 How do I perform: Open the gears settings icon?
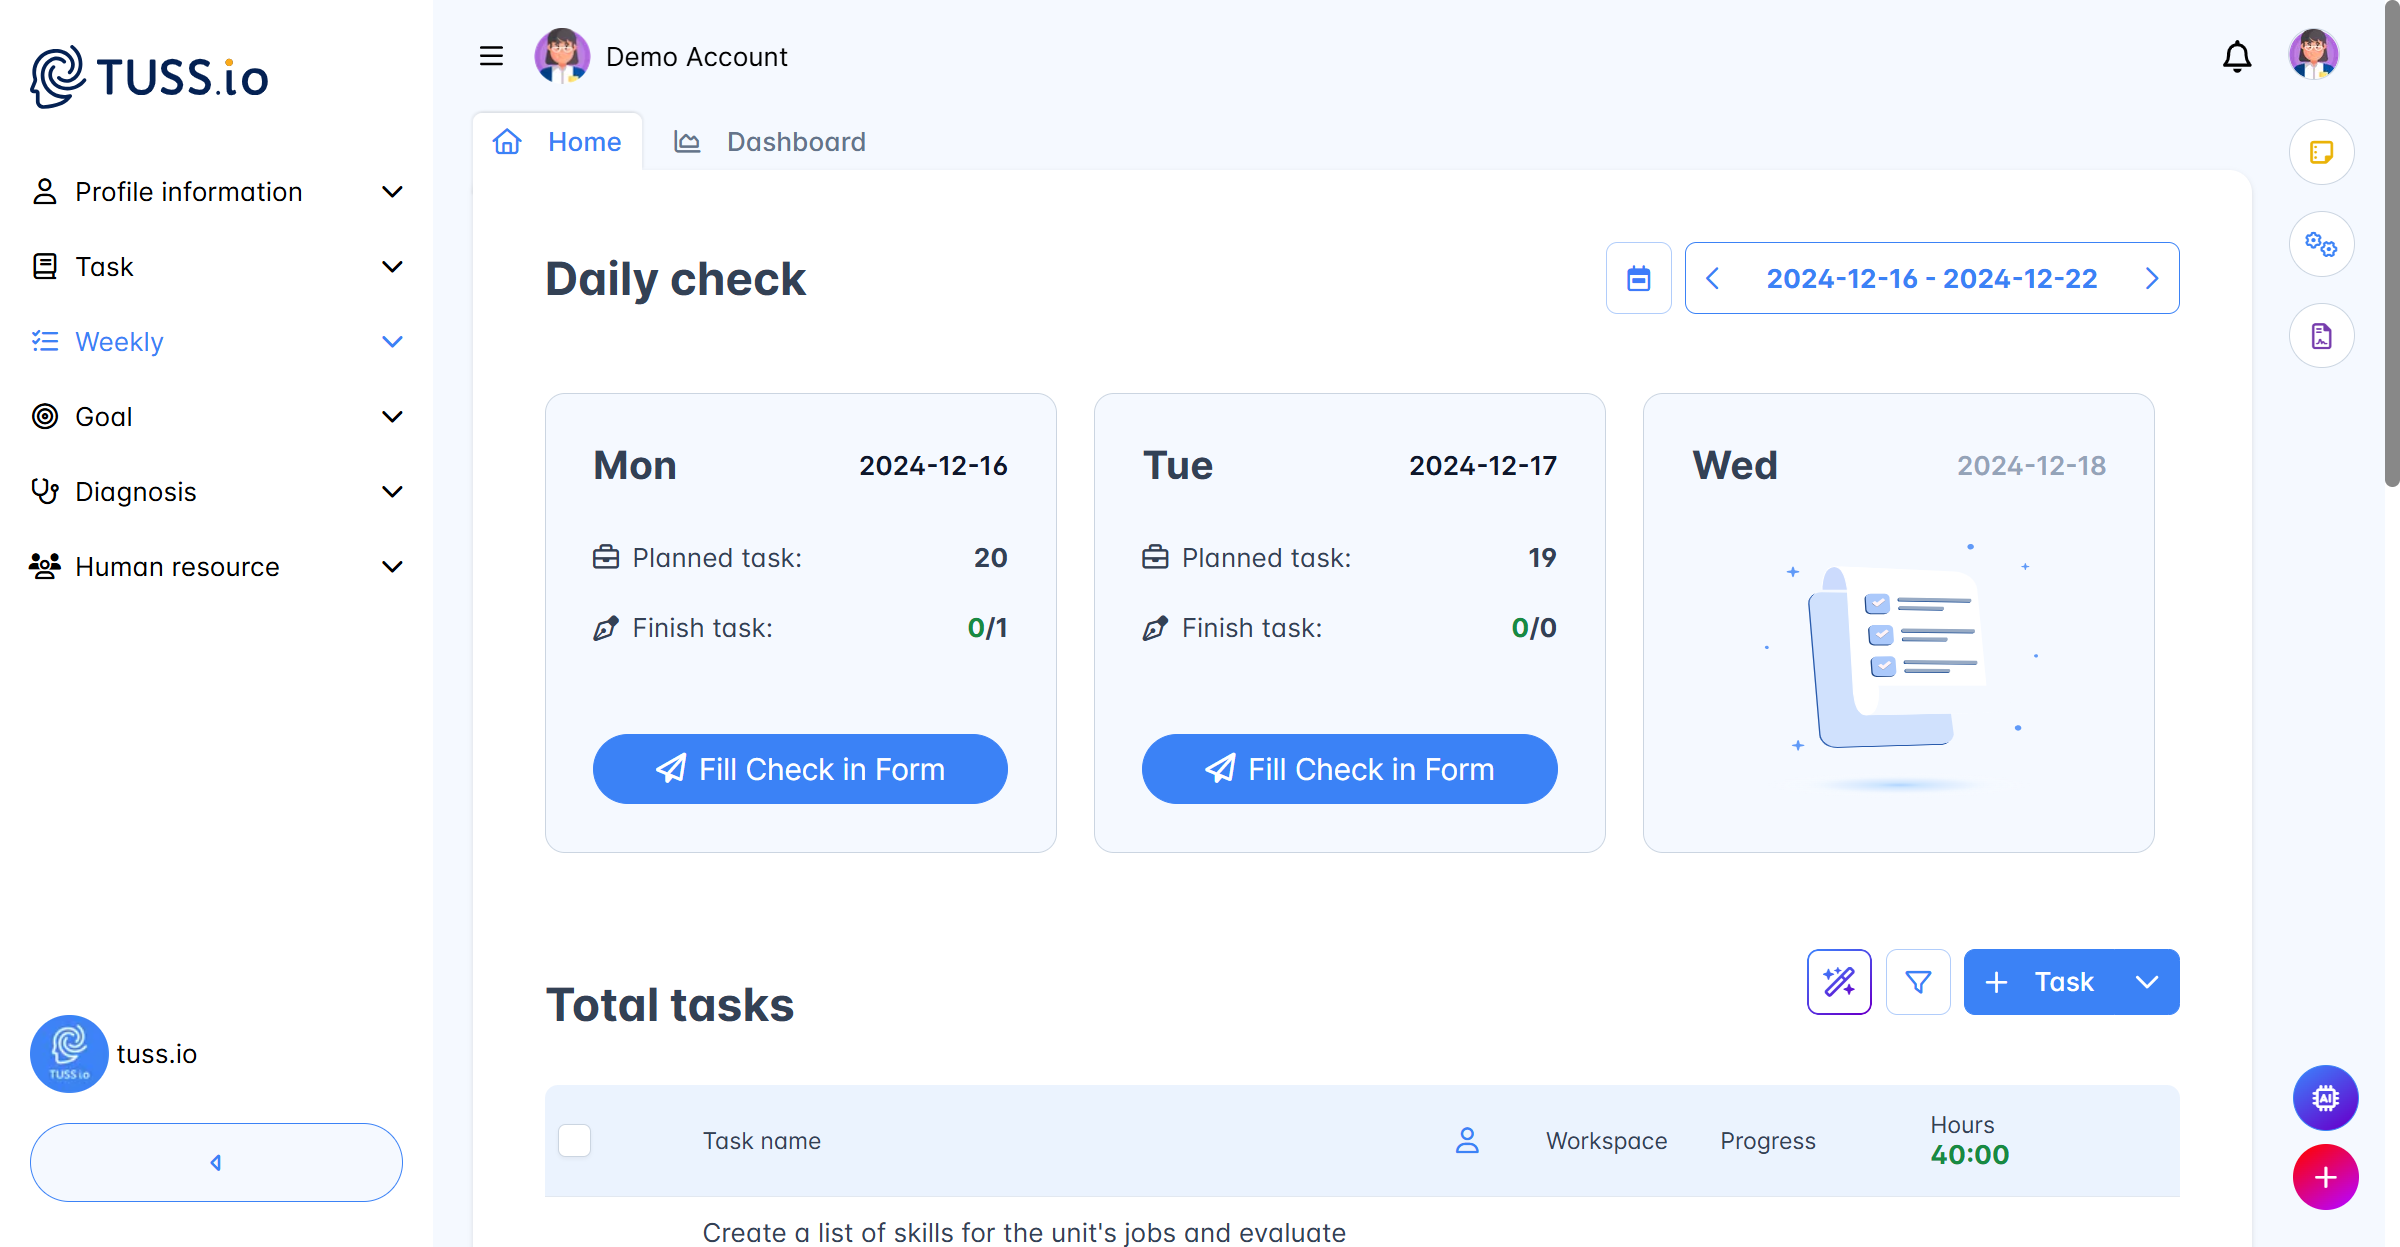click(x=2321, y=244)
